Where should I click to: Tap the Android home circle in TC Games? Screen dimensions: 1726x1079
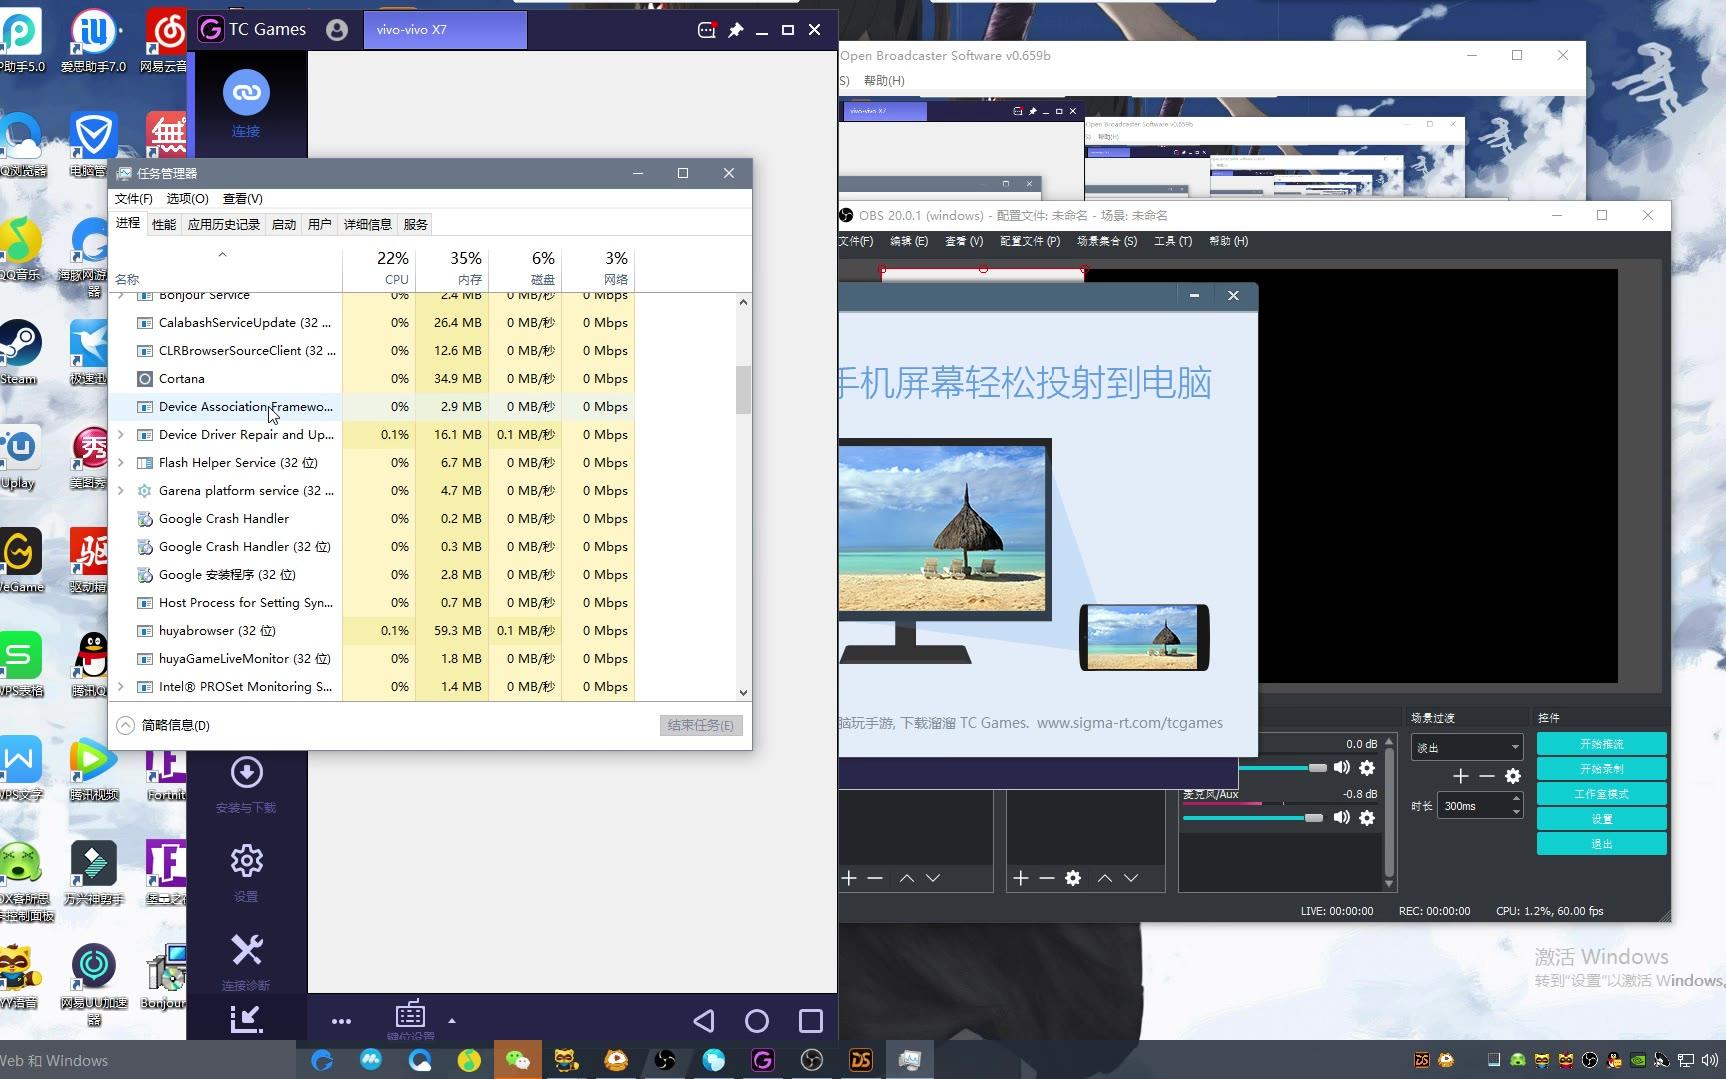click(757, 1021)
